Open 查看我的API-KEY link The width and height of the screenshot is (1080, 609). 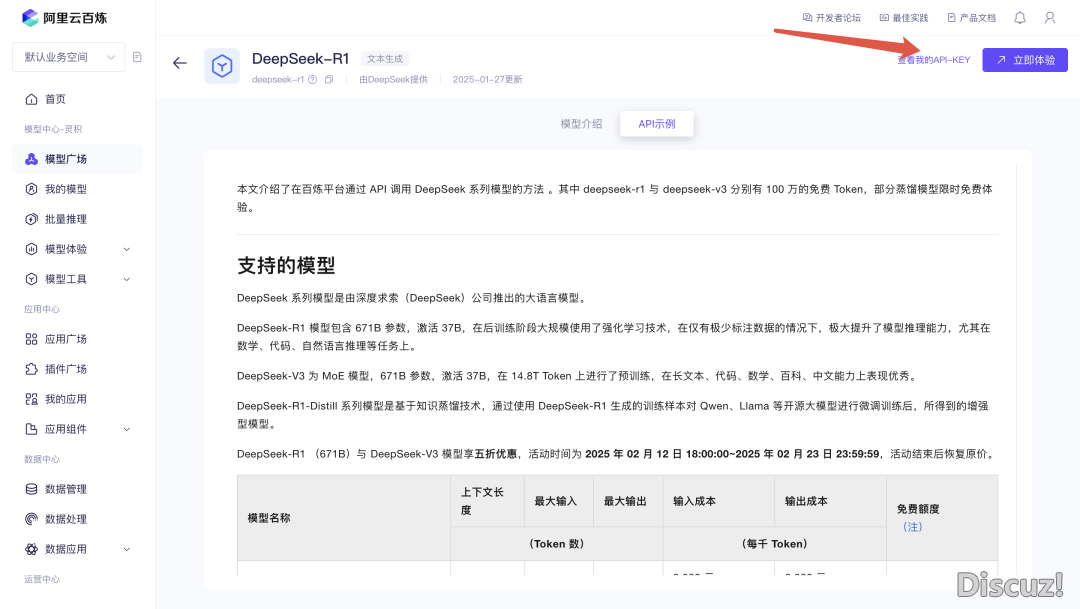(x=933, y=60)
